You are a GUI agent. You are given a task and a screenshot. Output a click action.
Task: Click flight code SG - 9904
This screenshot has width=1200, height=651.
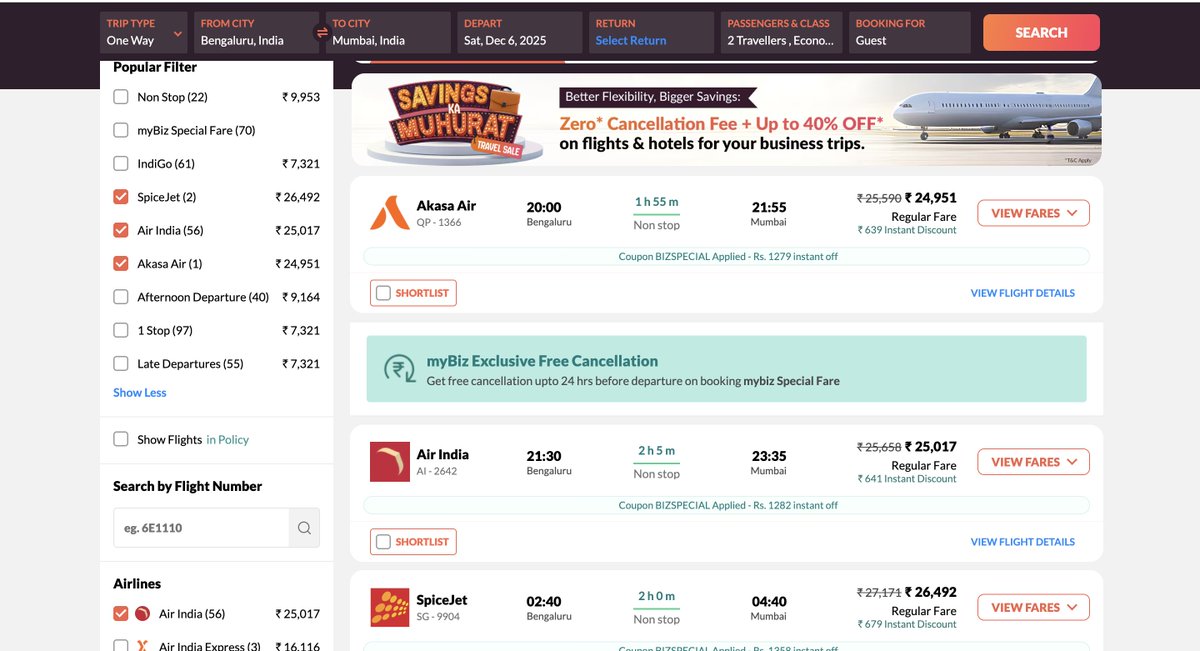[x=438, y=617]
